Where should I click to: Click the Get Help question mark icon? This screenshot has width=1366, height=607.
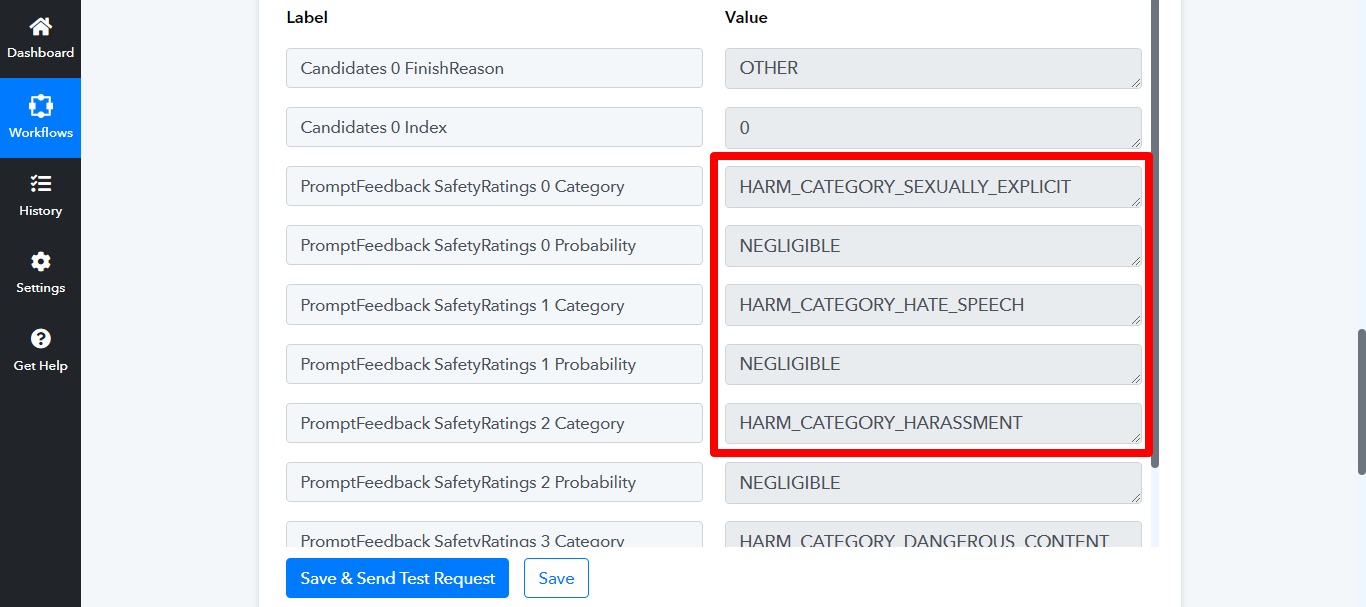click(x=40, y=339)
